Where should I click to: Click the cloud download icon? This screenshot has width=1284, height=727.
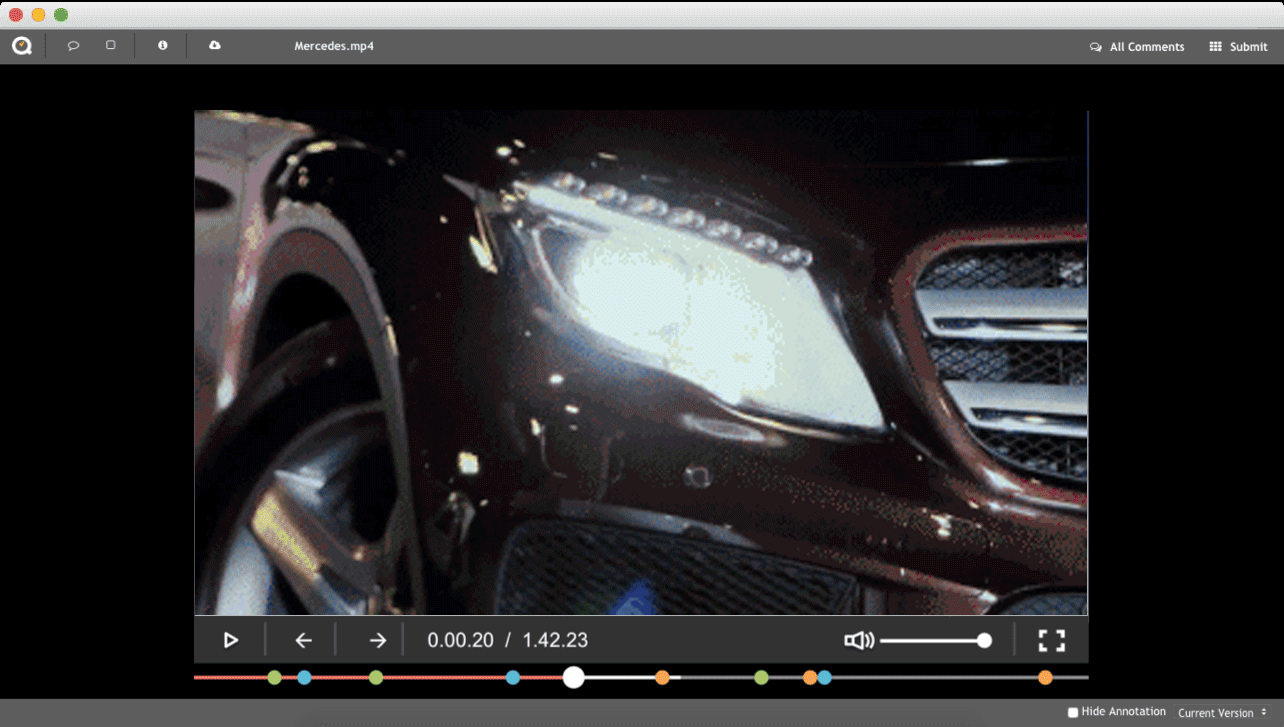[215, 45]
